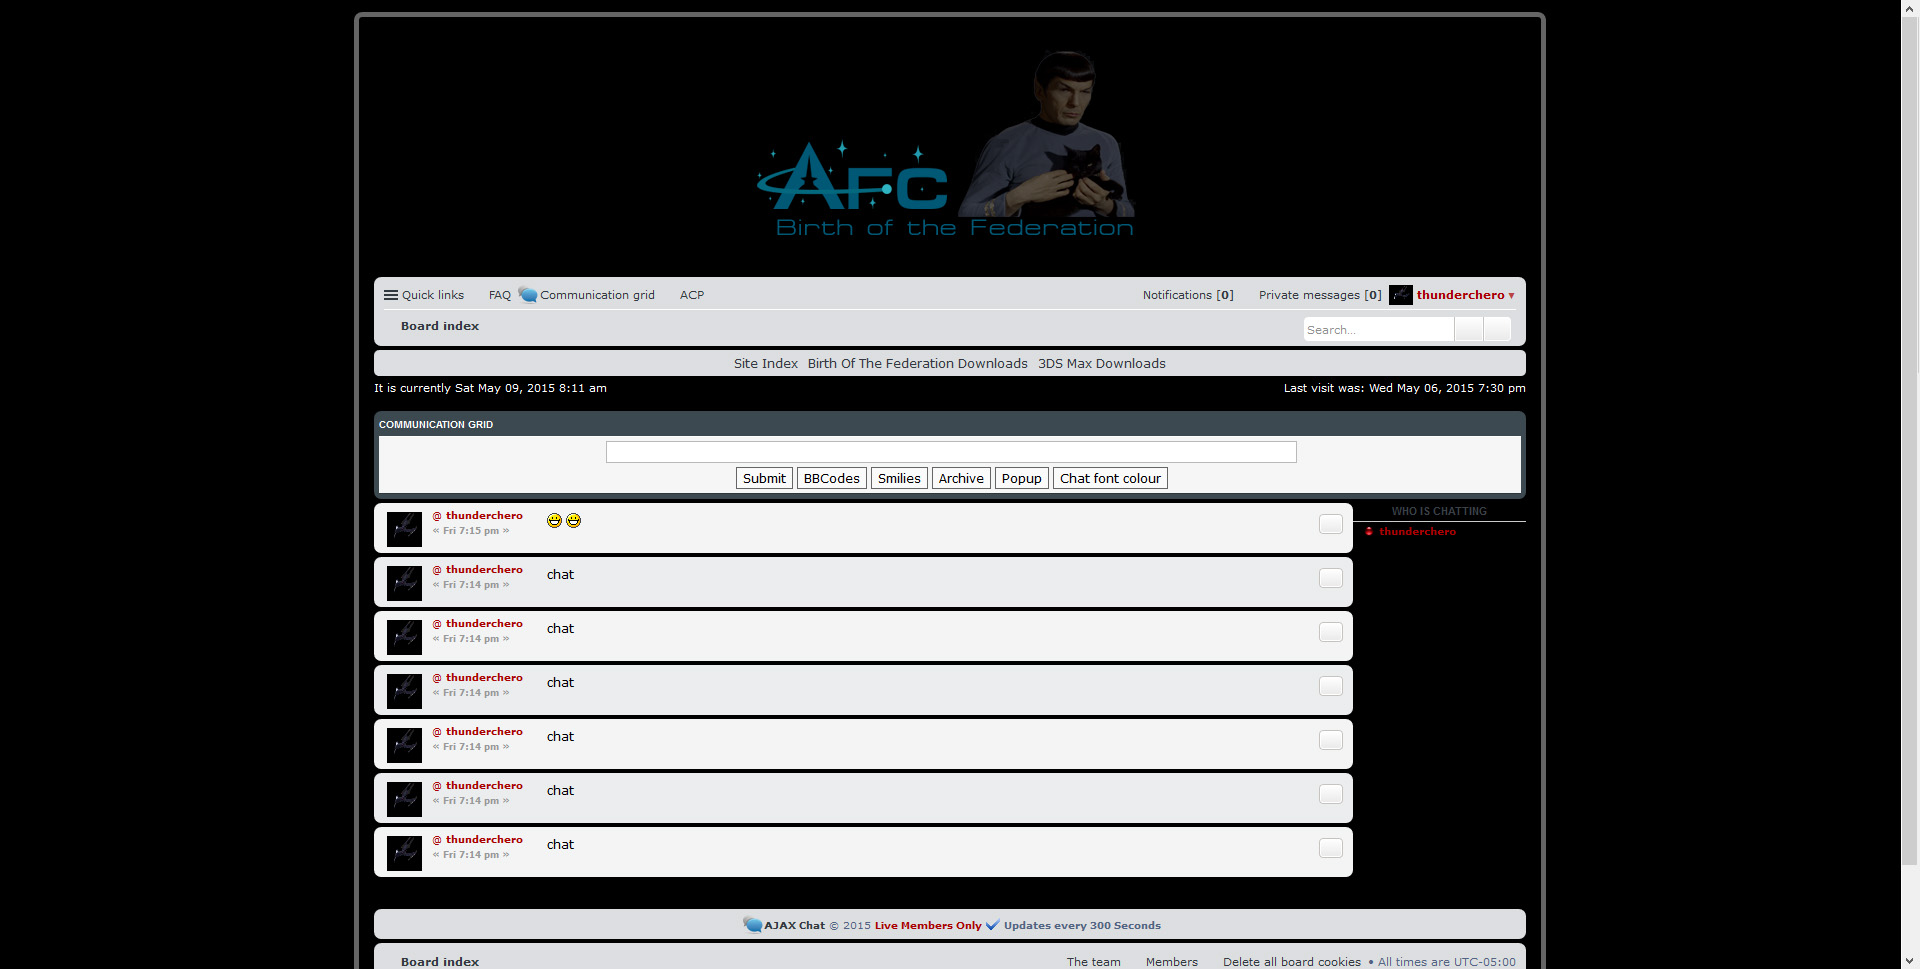Image resolution: width=1920 pixels, height=969 pixels.
Task: Open the Chat font colour picker
Action: coord(1110,478)
